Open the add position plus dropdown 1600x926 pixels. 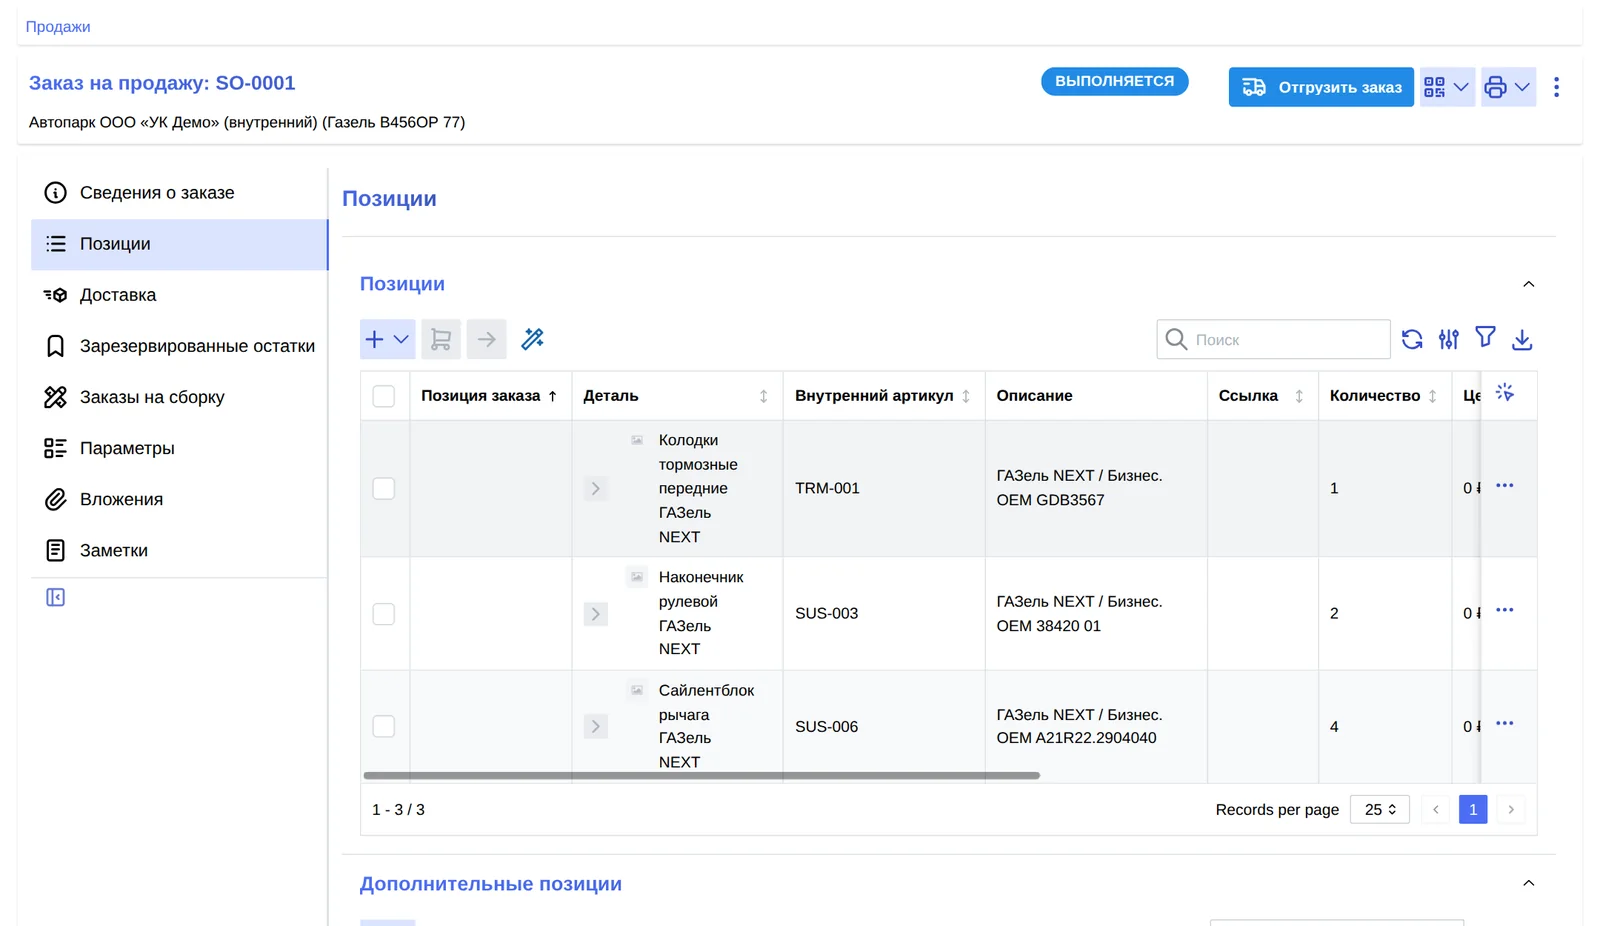click(x=387, y=339)
